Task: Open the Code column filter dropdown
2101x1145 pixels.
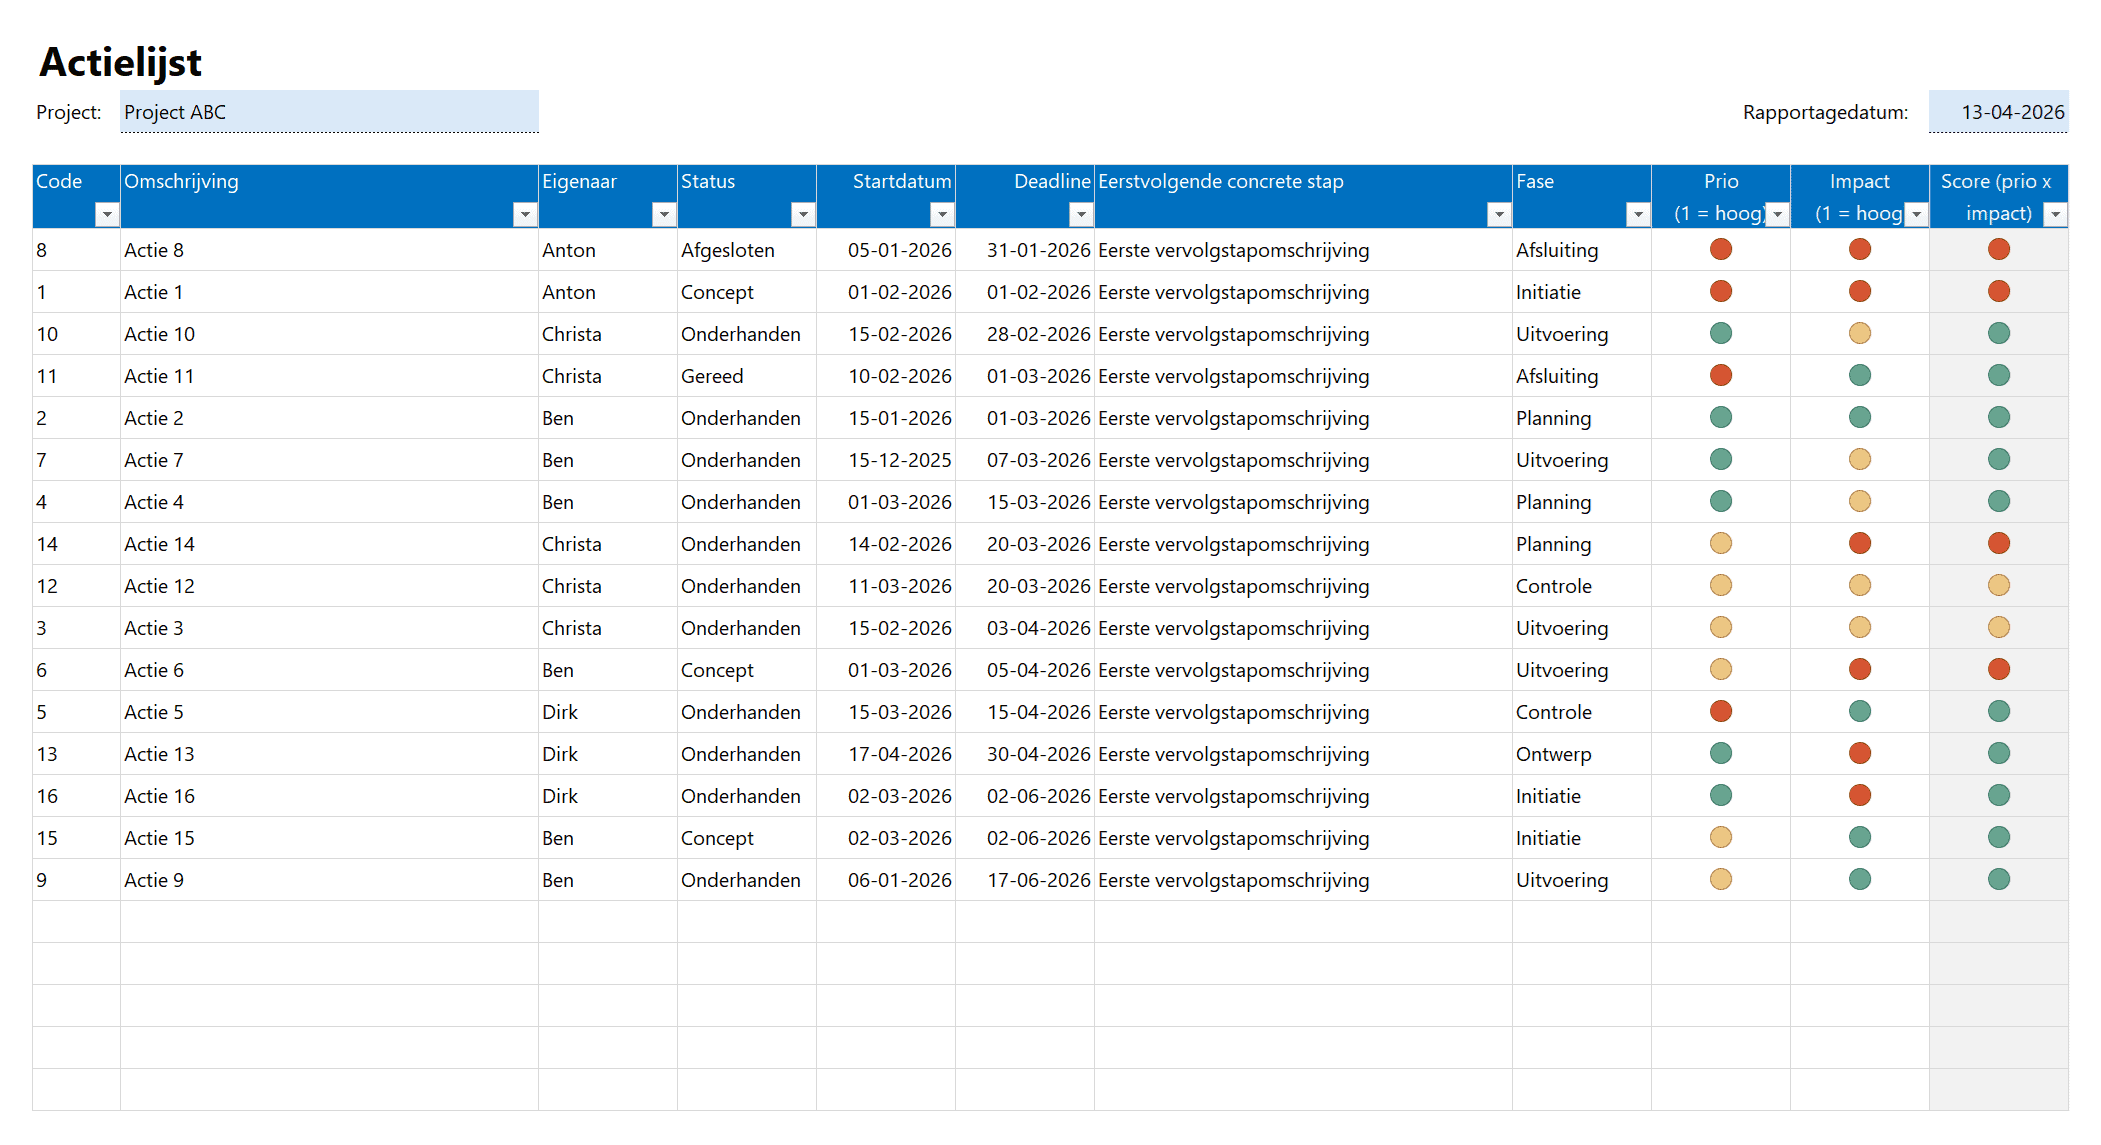Action: click(x=106, y=214)
